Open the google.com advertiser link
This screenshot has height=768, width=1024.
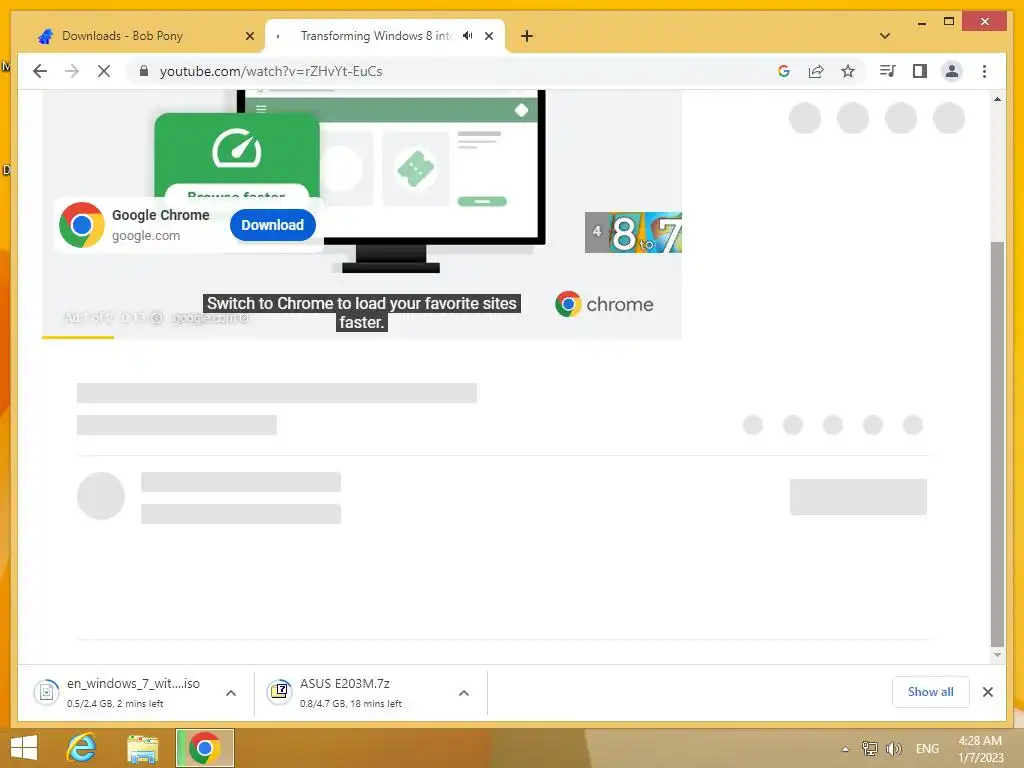tap(210, 318)
